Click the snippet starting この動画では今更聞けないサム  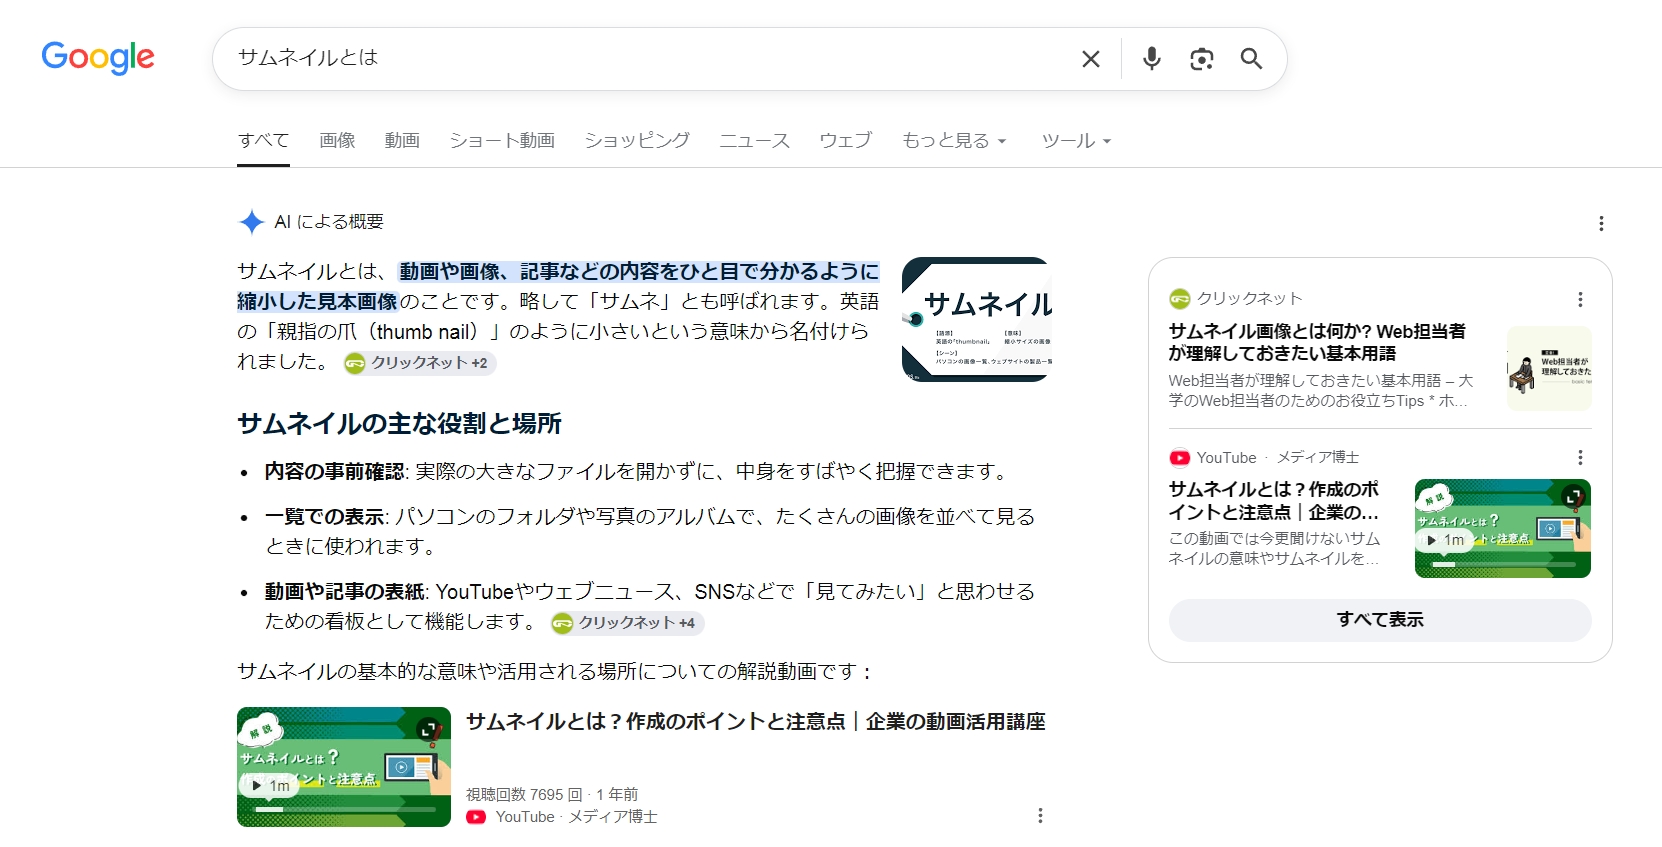(1274, 548)
